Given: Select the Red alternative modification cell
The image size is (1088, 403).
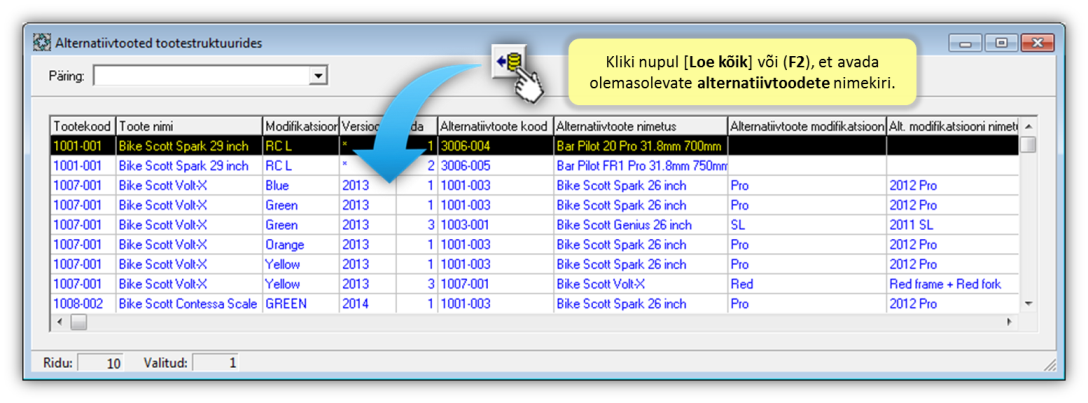Looking at the screenshot, I should [807, 284].
